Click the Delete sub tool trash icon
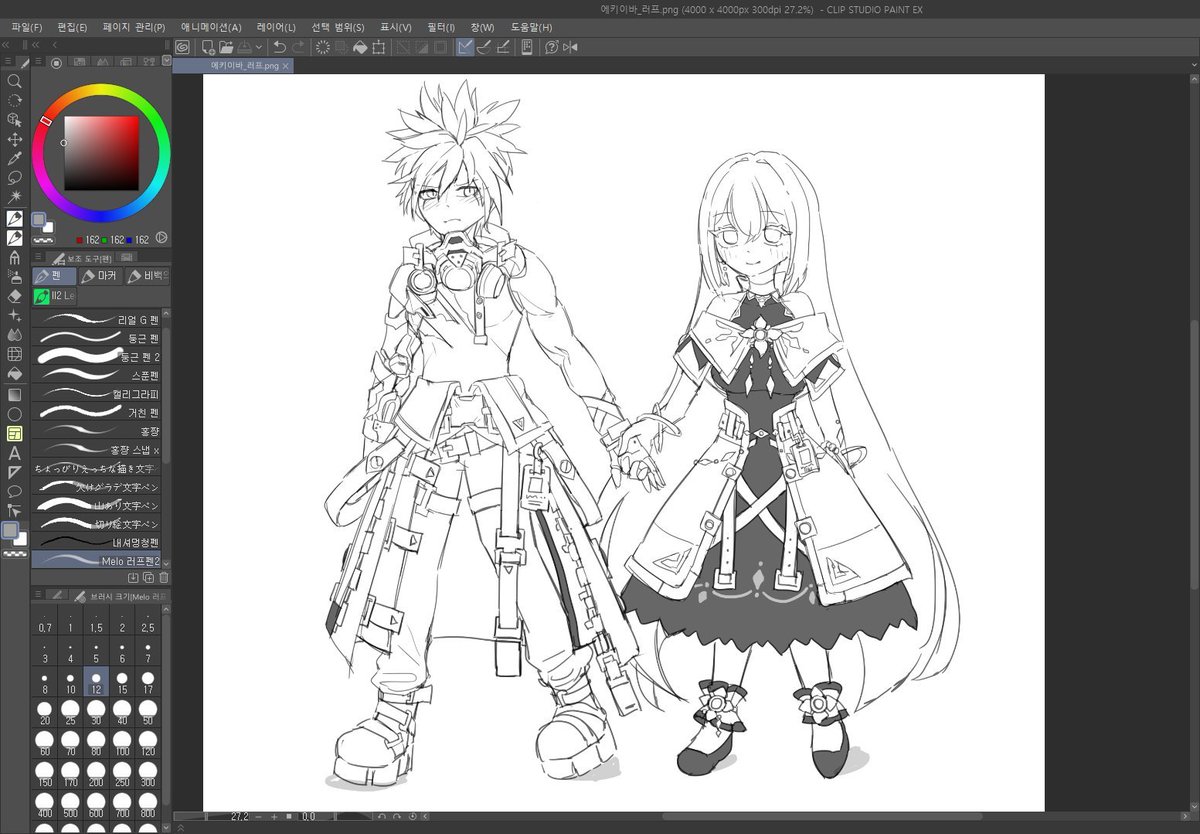Screen dimensions: 1200x834 (164, 578)
